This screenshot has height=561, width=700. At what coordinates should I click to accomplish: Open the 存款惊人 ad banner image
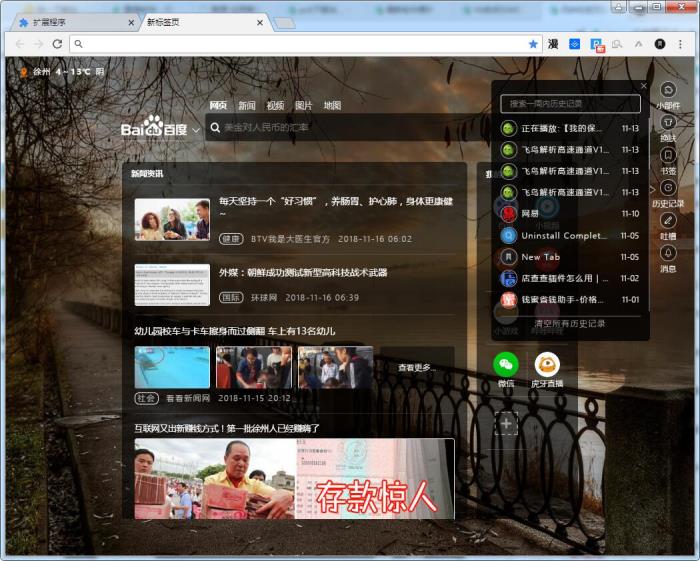tap(295, 479)
